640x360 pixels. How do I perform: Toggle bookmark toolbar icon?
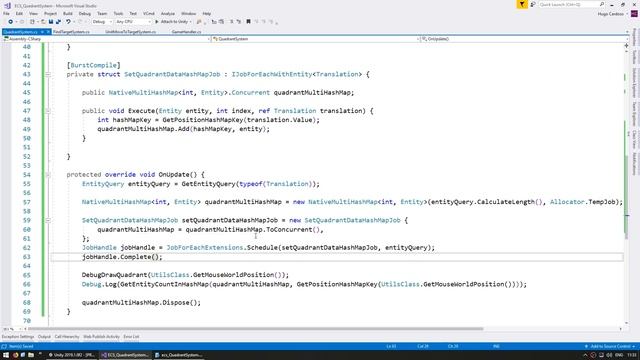(x=248, y=22)
